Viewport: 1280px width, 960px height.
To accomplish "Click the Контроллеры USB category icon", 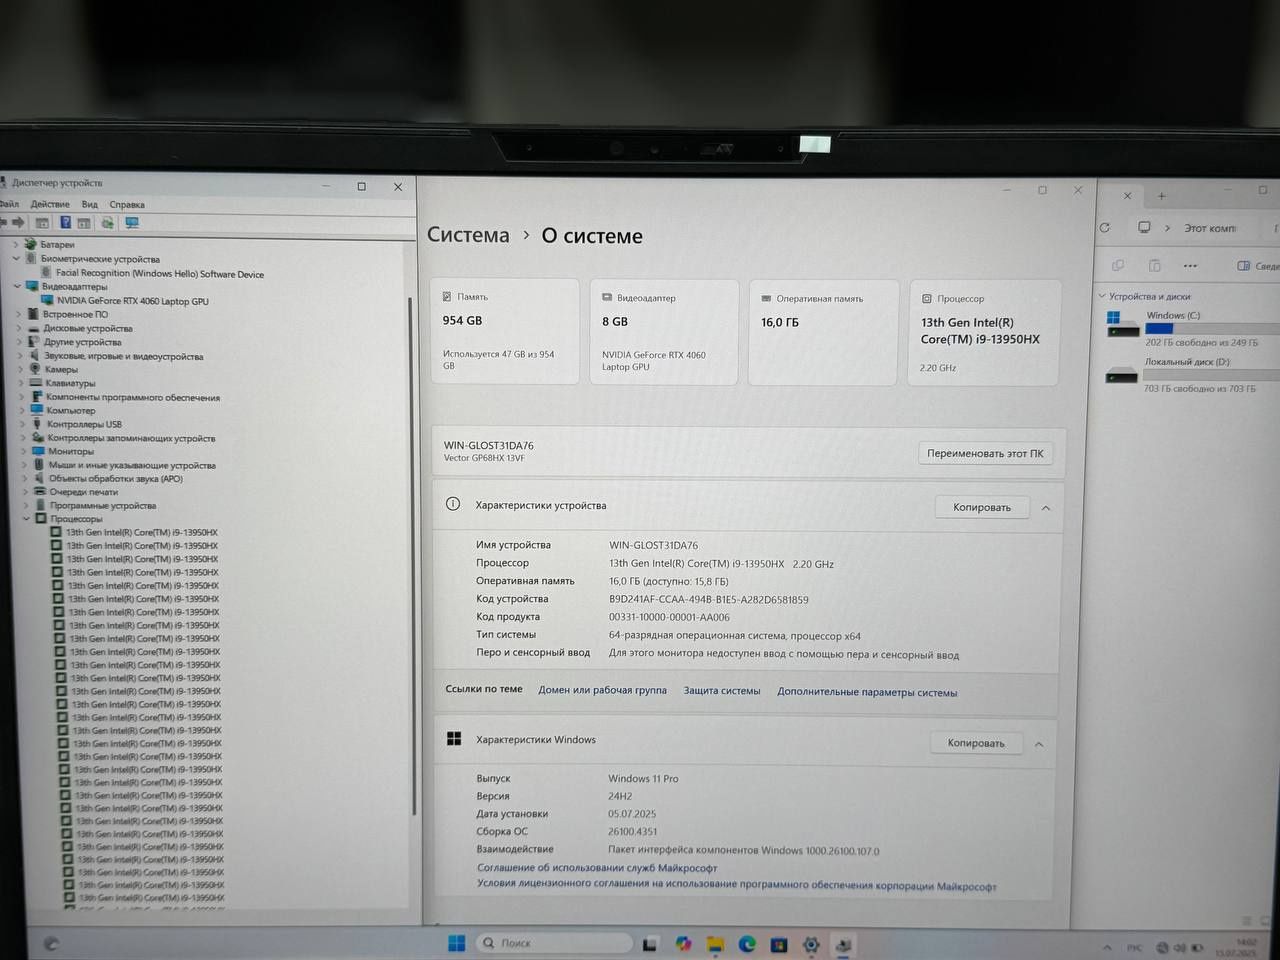I will (x=37, y=424).
